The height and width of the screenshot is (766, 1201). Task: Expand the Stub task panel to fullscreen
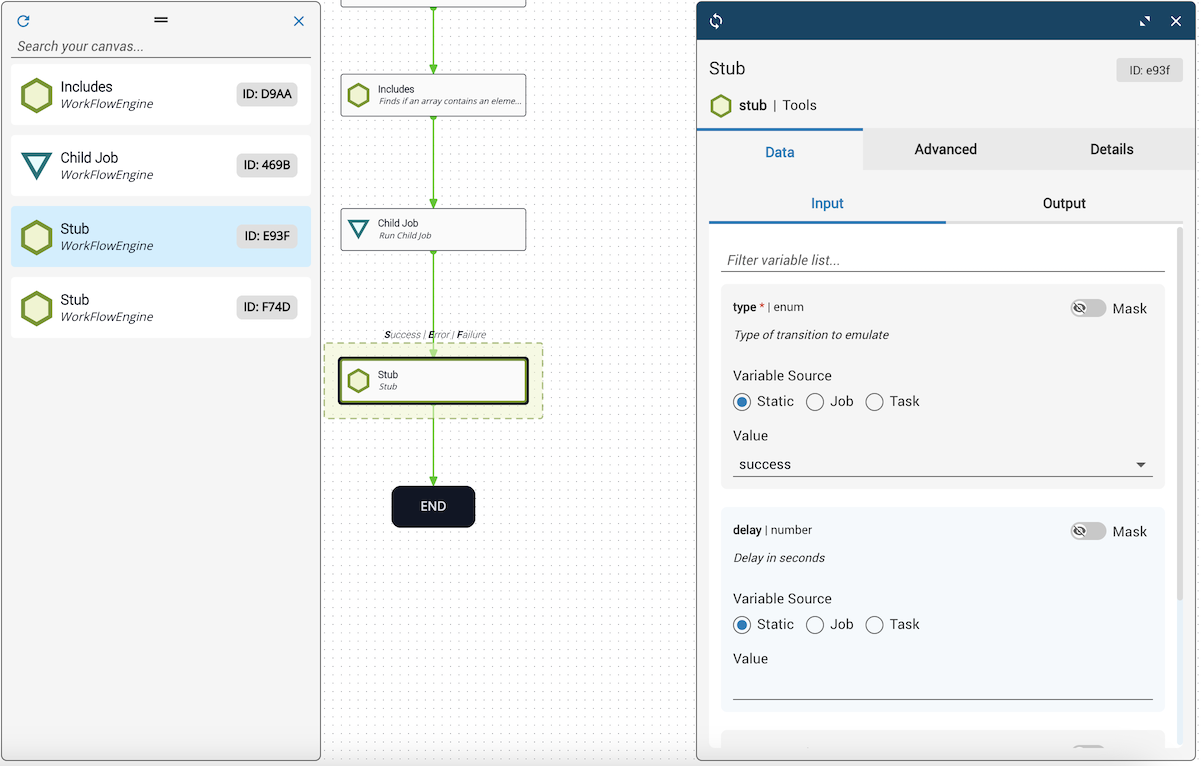[1145, 21]
